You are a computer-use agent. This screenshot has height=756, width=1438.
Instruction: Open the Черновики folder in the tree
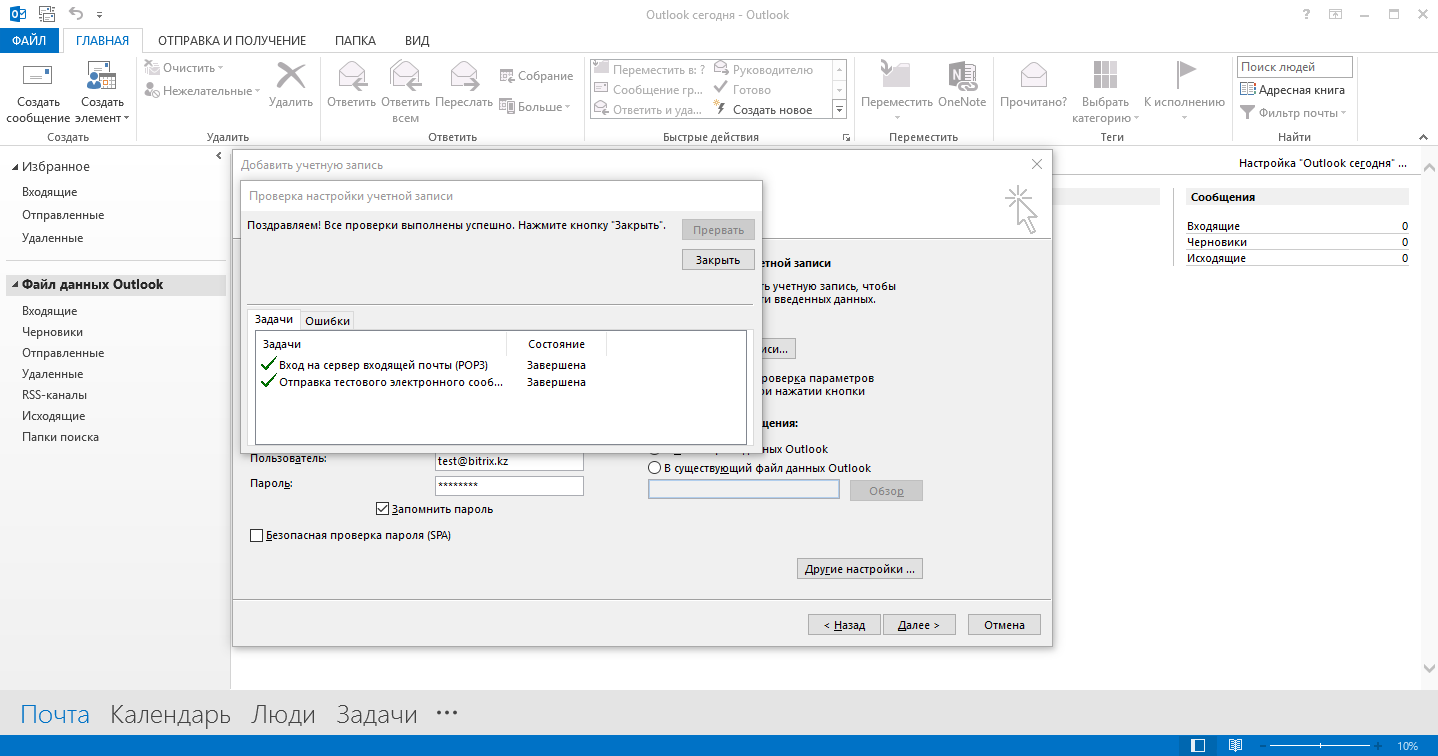(x=53, y=332)
